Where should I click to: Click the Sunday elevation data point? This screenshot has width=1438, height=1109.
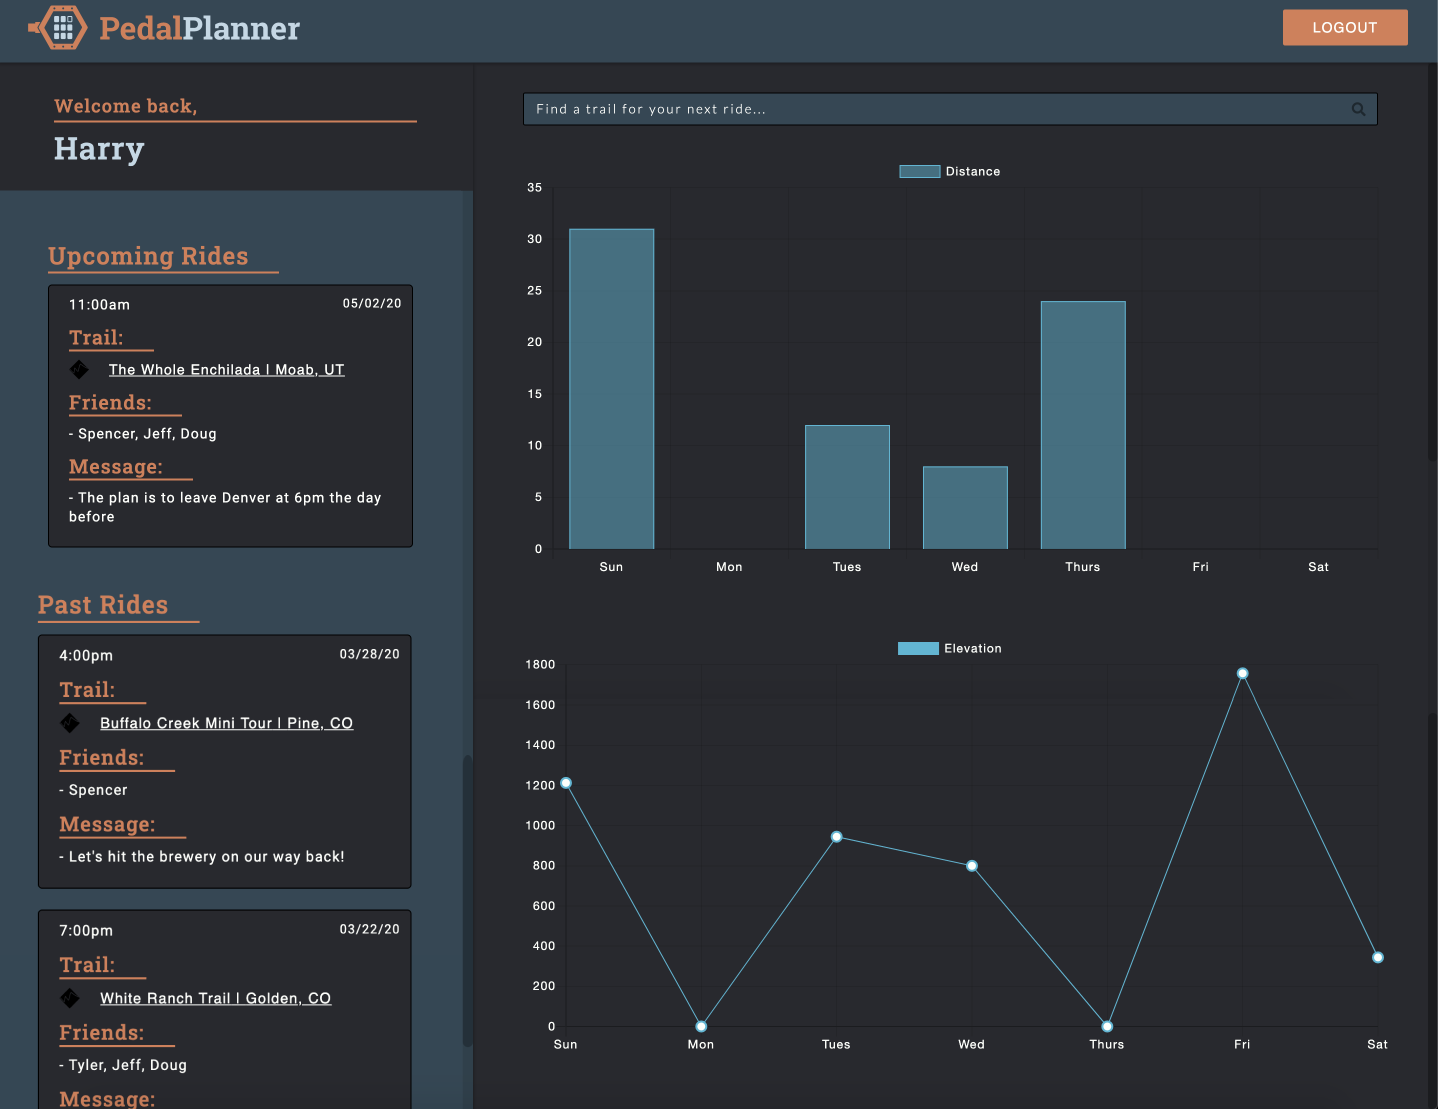566,783
